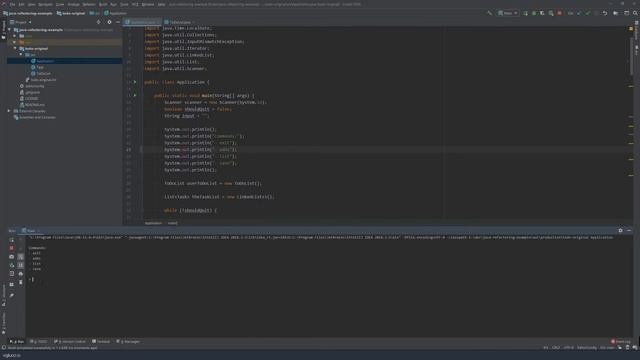640x360 pixels.
Task: Click the locate/scroll-from-source icon in Project panel
Action: click(98, 22)
